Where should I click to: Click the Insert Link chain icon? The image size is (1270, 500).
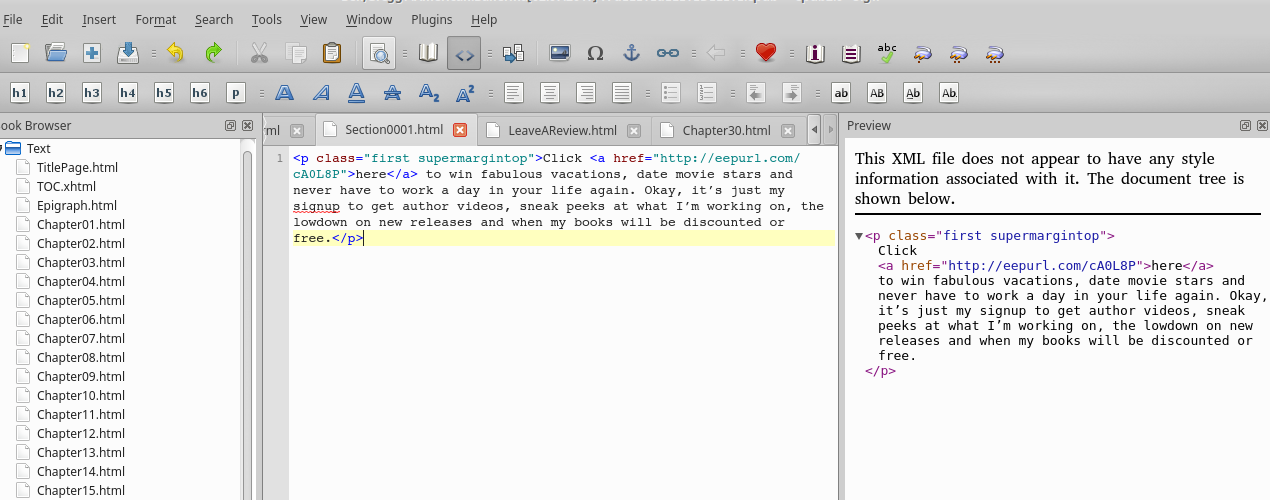(x=667, y=53)
